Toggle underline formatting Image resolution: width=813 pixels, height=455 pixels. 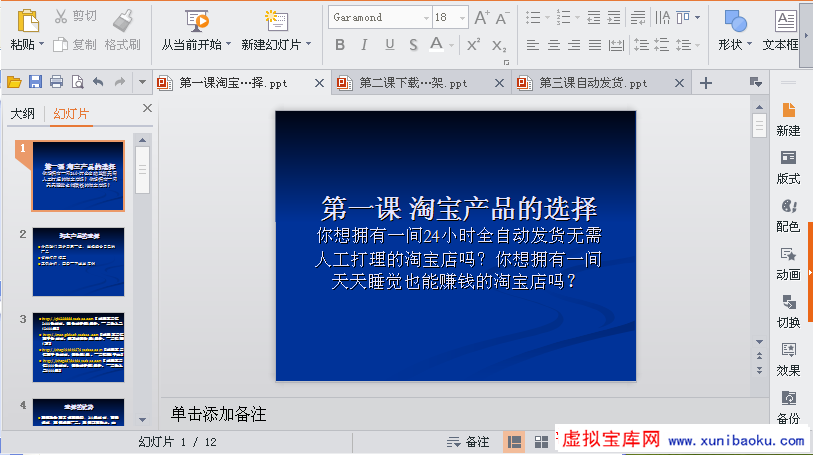(389, 45)
